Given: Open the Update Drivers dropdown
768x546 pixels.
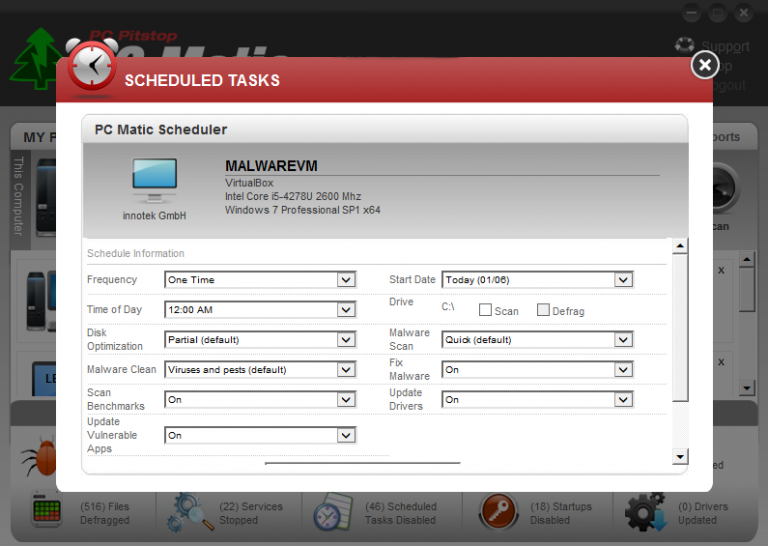Looking at the screenshot, I should pos(537,400).
